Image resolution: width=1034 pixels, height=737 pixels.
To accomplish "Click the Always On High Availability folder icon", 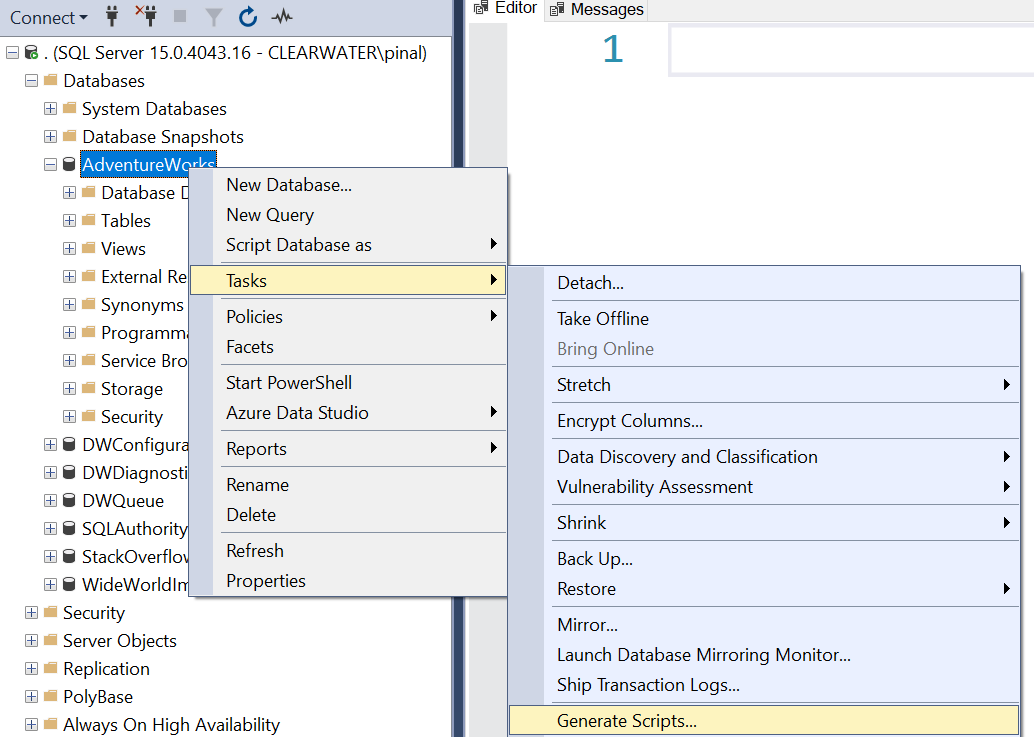I will (51, 724).
